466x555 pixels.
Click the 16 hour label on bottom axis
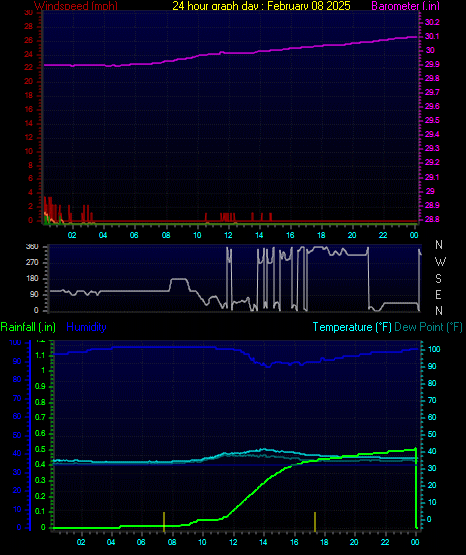[x=294, y=542]
